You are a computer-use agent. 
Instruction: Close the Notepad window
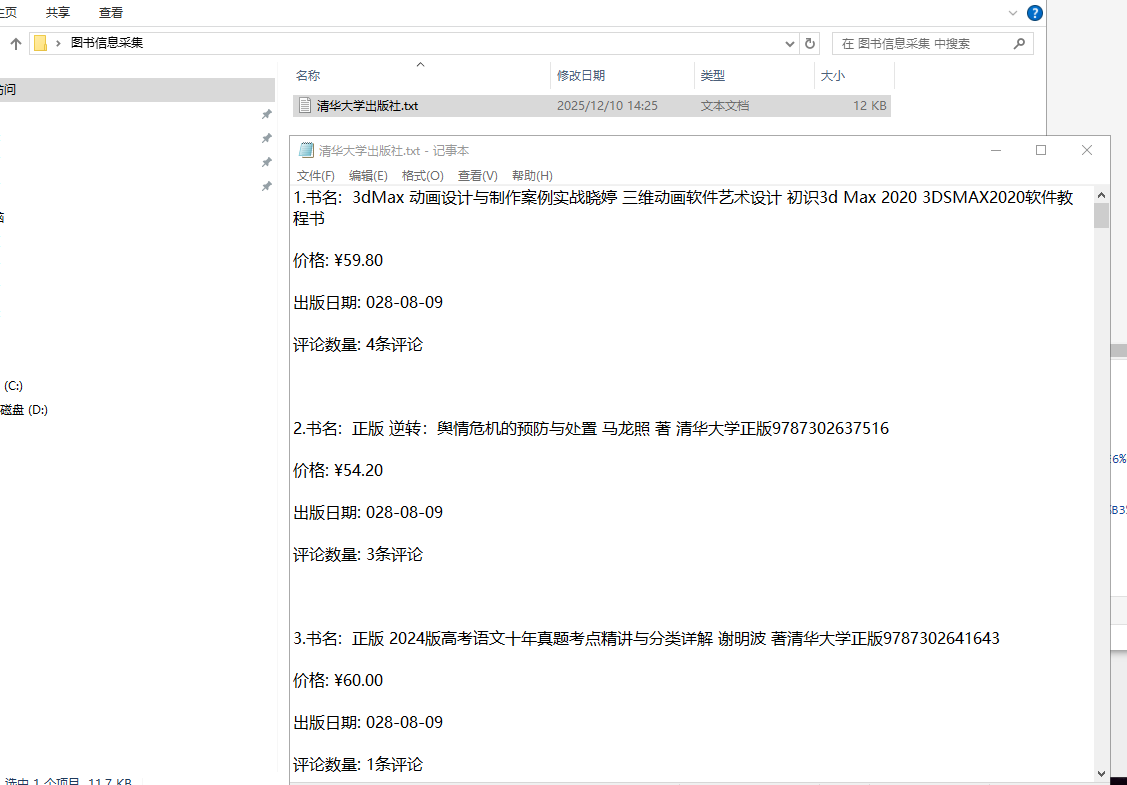1087,150
